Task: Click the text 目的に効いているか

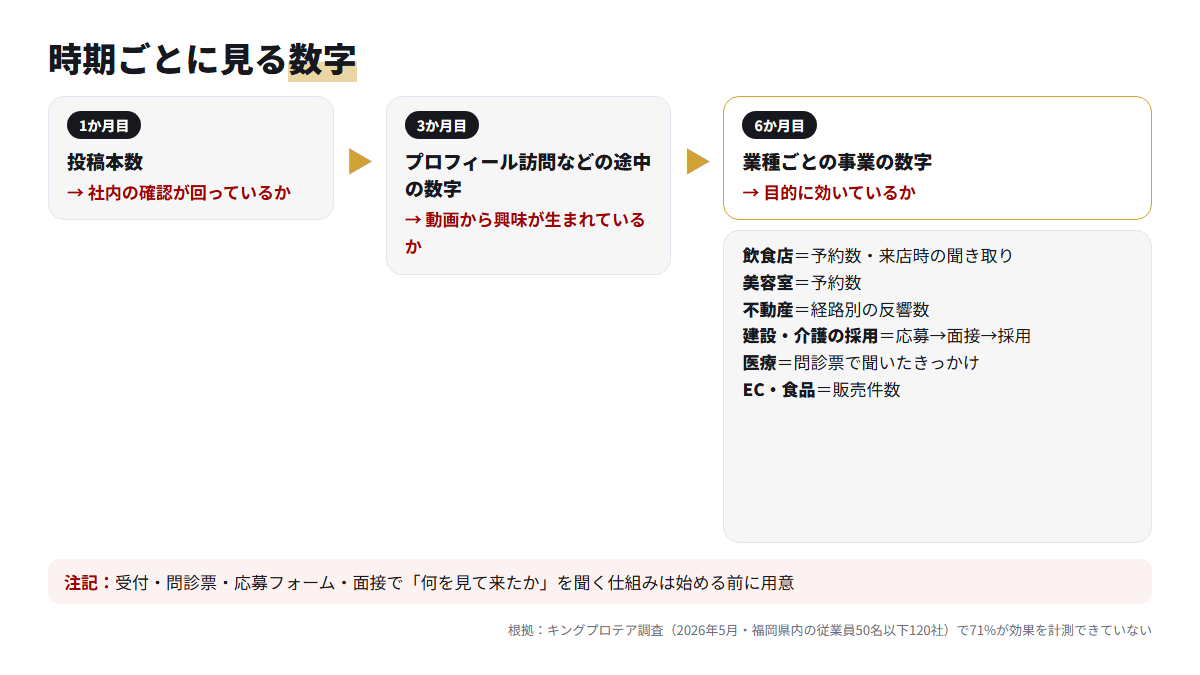Action: click(x=839, y=193)
